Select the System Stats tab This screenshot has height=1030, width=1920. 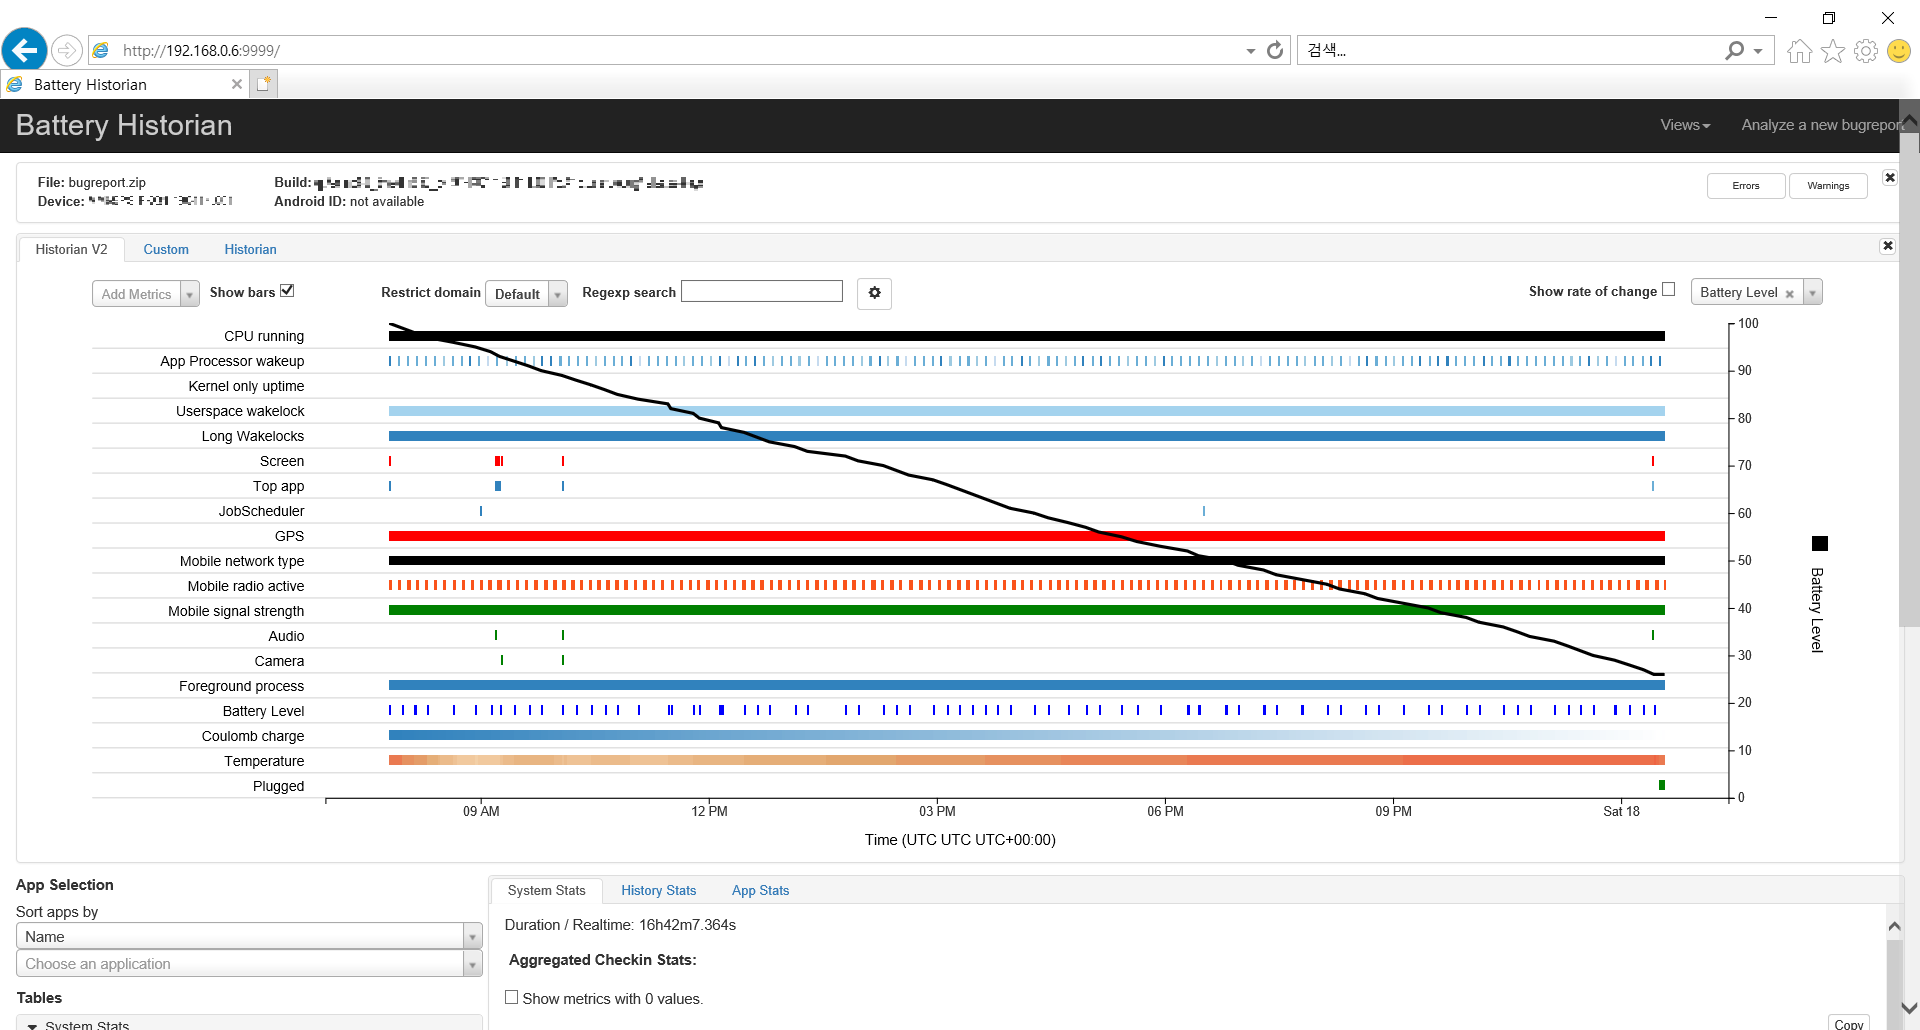coord(546,890)
